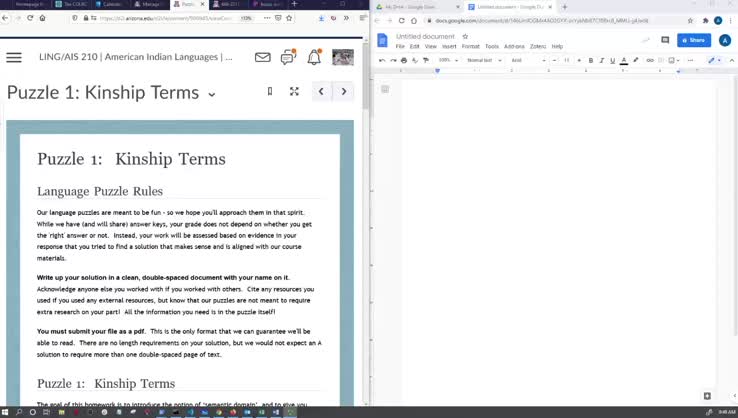738x418 pixels.
Task: Toggle bold formatting
Action: [591, 60]
